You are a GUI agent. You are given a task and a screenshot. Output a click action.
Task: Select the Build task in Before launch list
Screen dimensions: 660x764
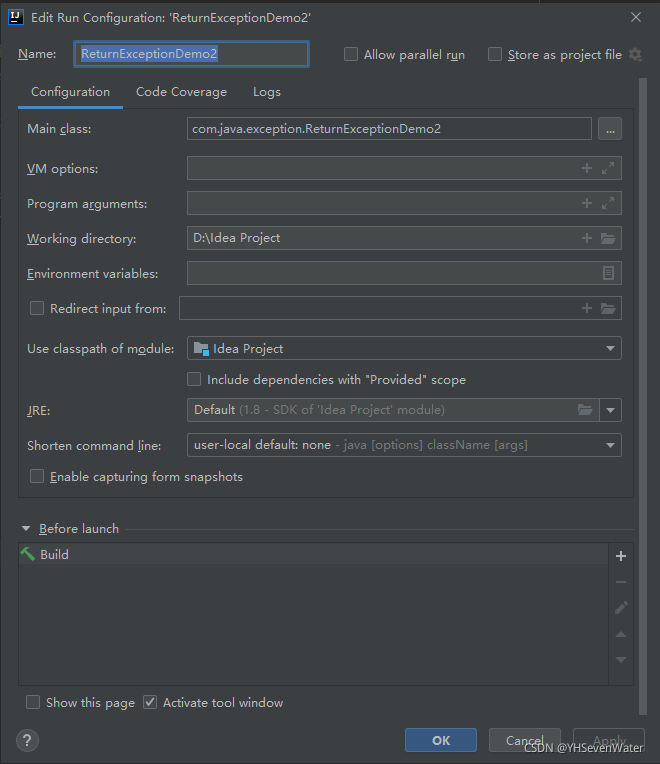(313, 554)
